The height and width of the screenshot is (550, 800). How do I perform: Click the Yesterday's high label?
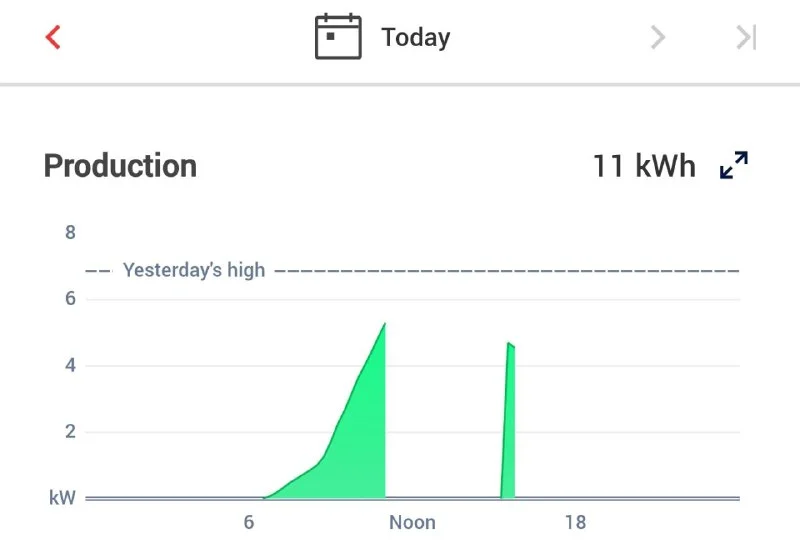(x=194, y=270)
